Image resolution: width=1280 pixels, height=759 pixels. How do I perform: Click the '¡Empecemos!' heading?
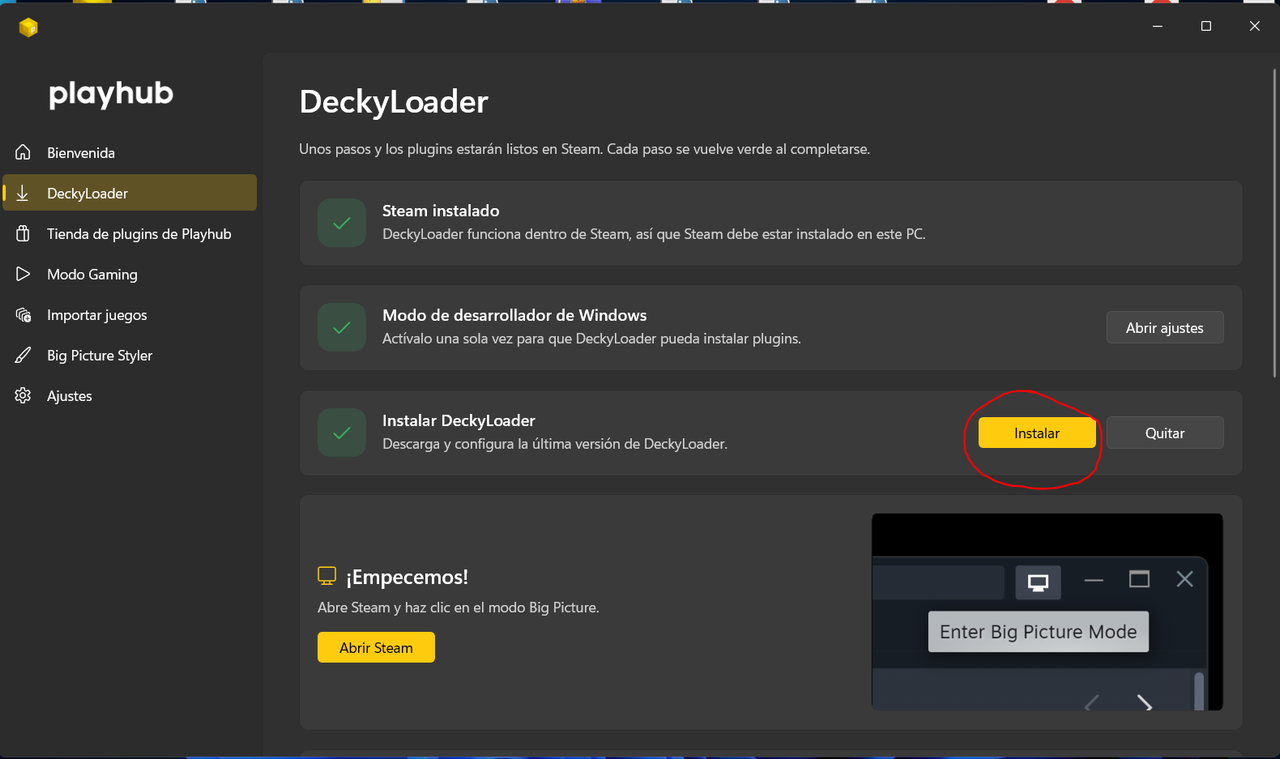(x=407, y=577)
